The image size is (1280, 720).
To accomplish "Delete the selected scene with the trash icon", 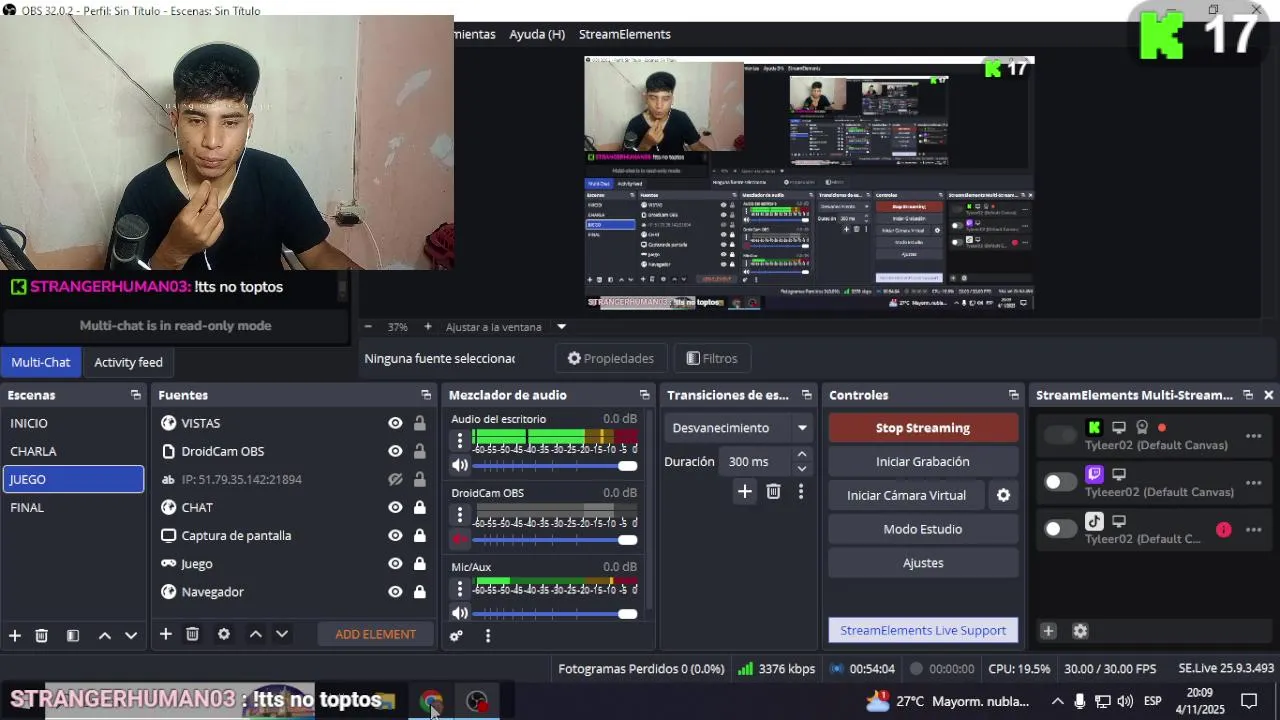I will (42, 635).
